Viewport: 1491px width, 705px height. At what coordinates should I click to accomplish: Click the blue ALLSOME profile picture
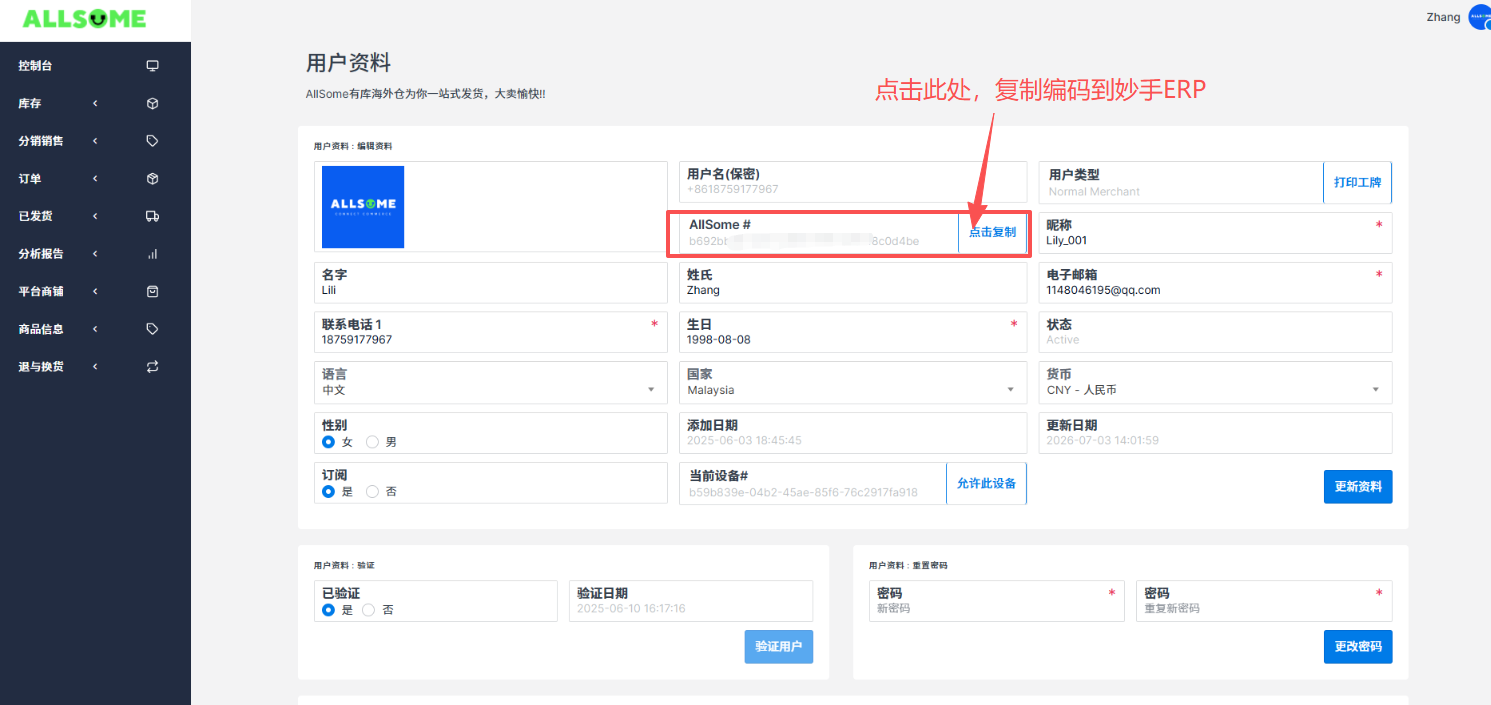coord(363,207)
